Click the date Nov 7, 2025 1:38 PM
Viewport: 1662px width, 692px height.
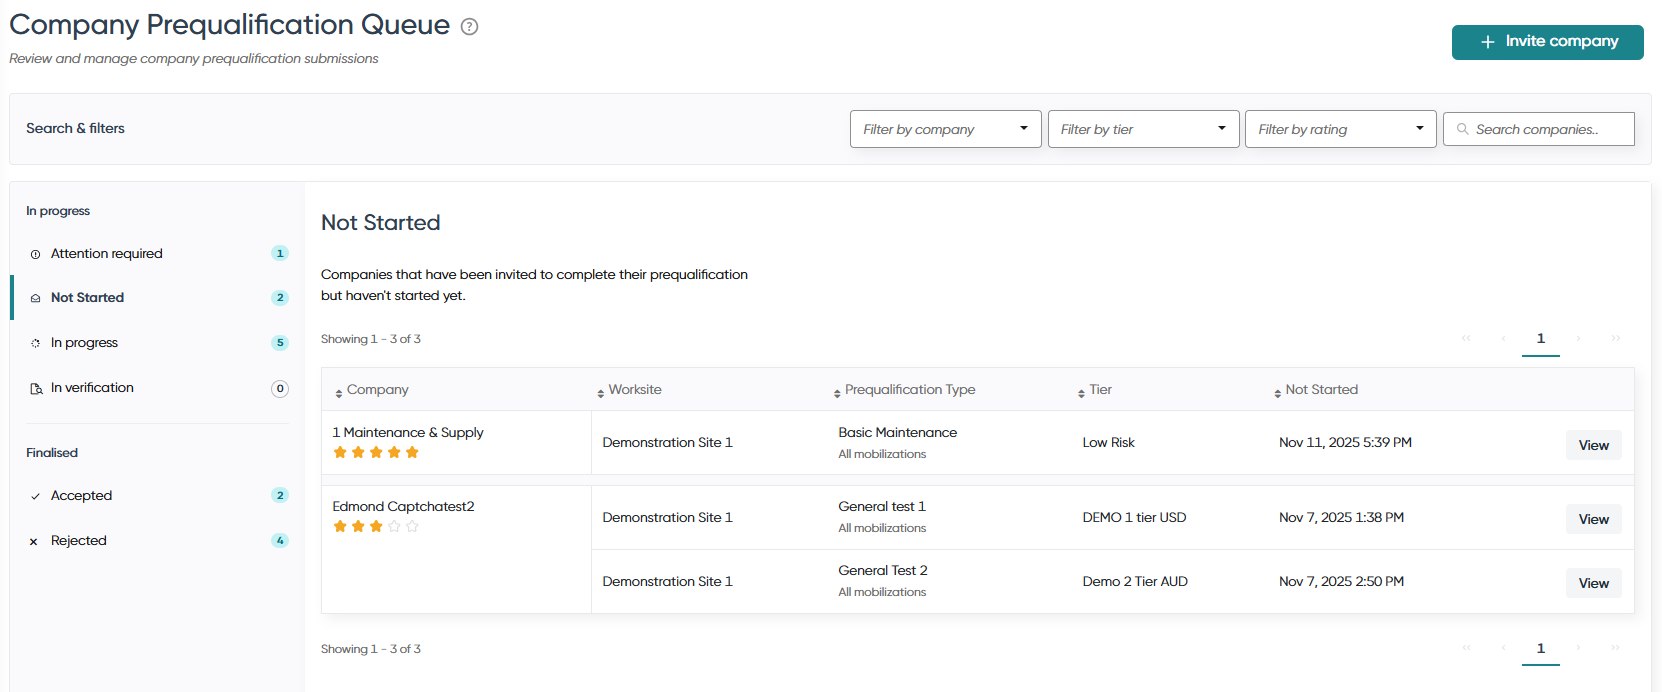[x=1341, y=518]
